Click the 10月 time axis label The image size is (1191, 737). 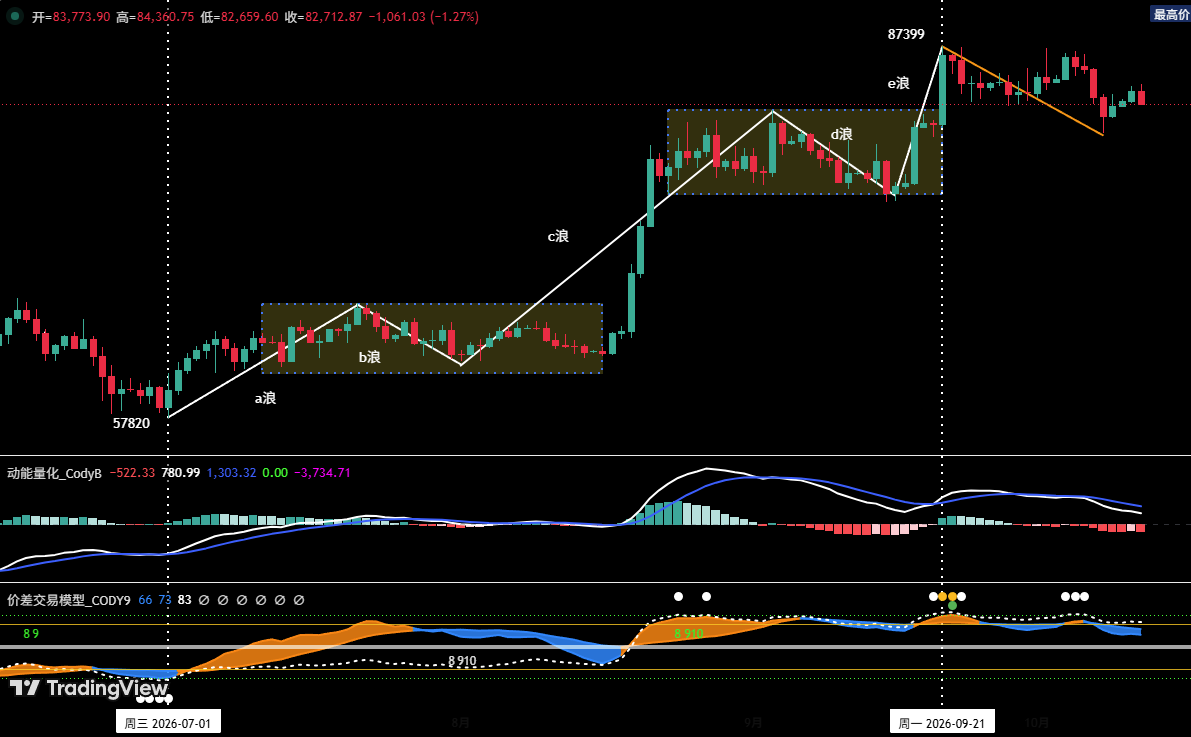(x=1037, y=723)
